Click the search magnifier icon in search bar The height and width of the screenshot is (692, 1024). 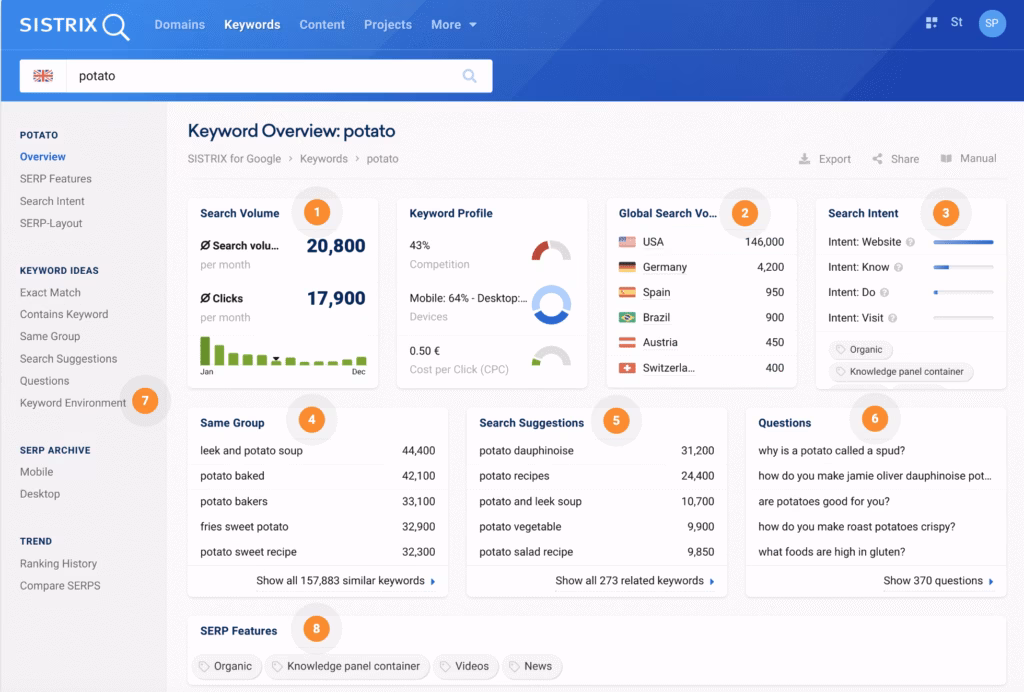(469, 76)
